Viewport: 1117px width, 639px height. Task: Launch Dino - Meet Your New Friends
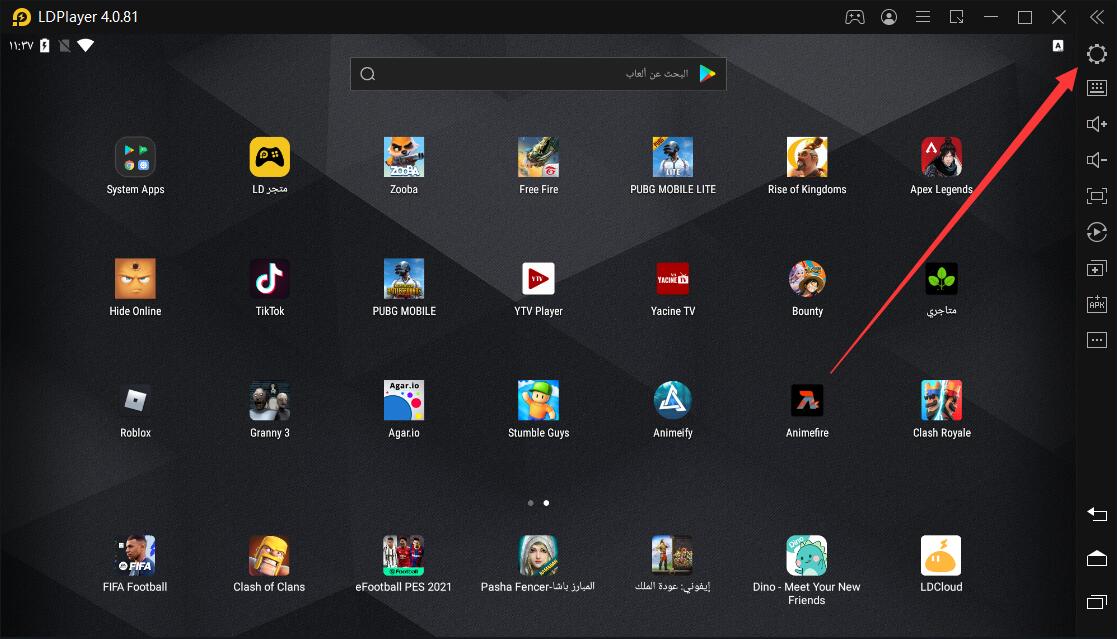[x=806, y=555]
